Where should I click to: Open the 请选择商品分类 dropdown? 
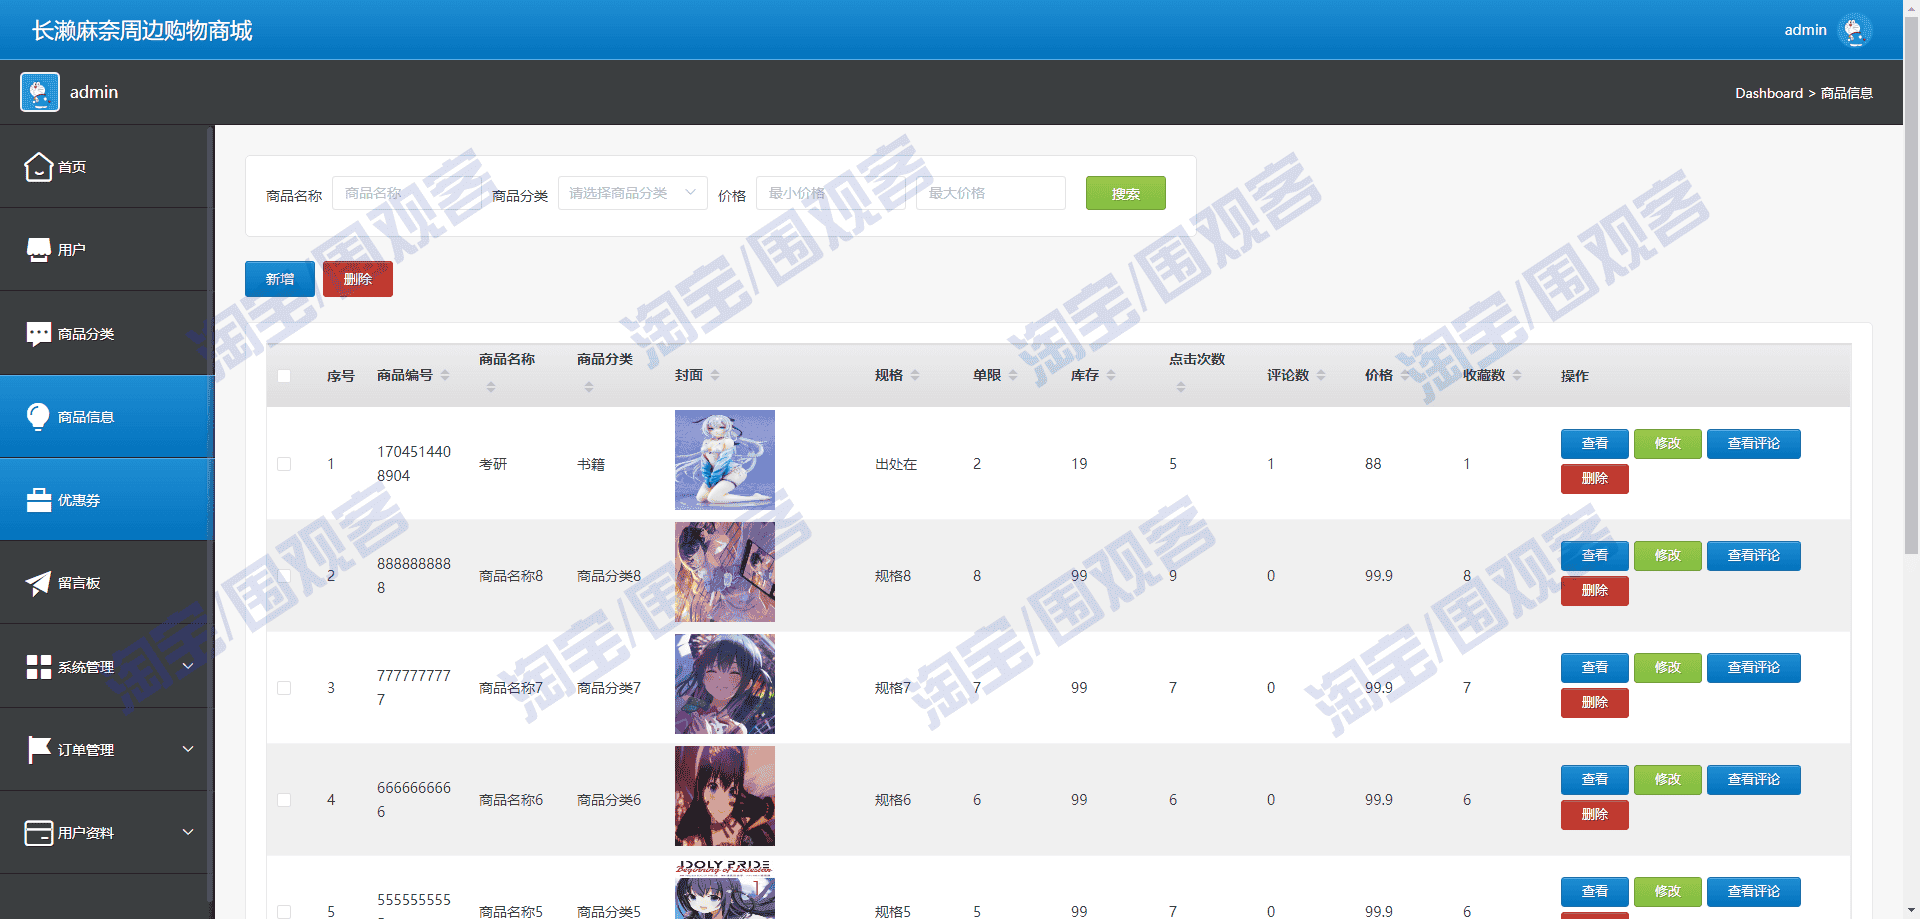(632, 193)
